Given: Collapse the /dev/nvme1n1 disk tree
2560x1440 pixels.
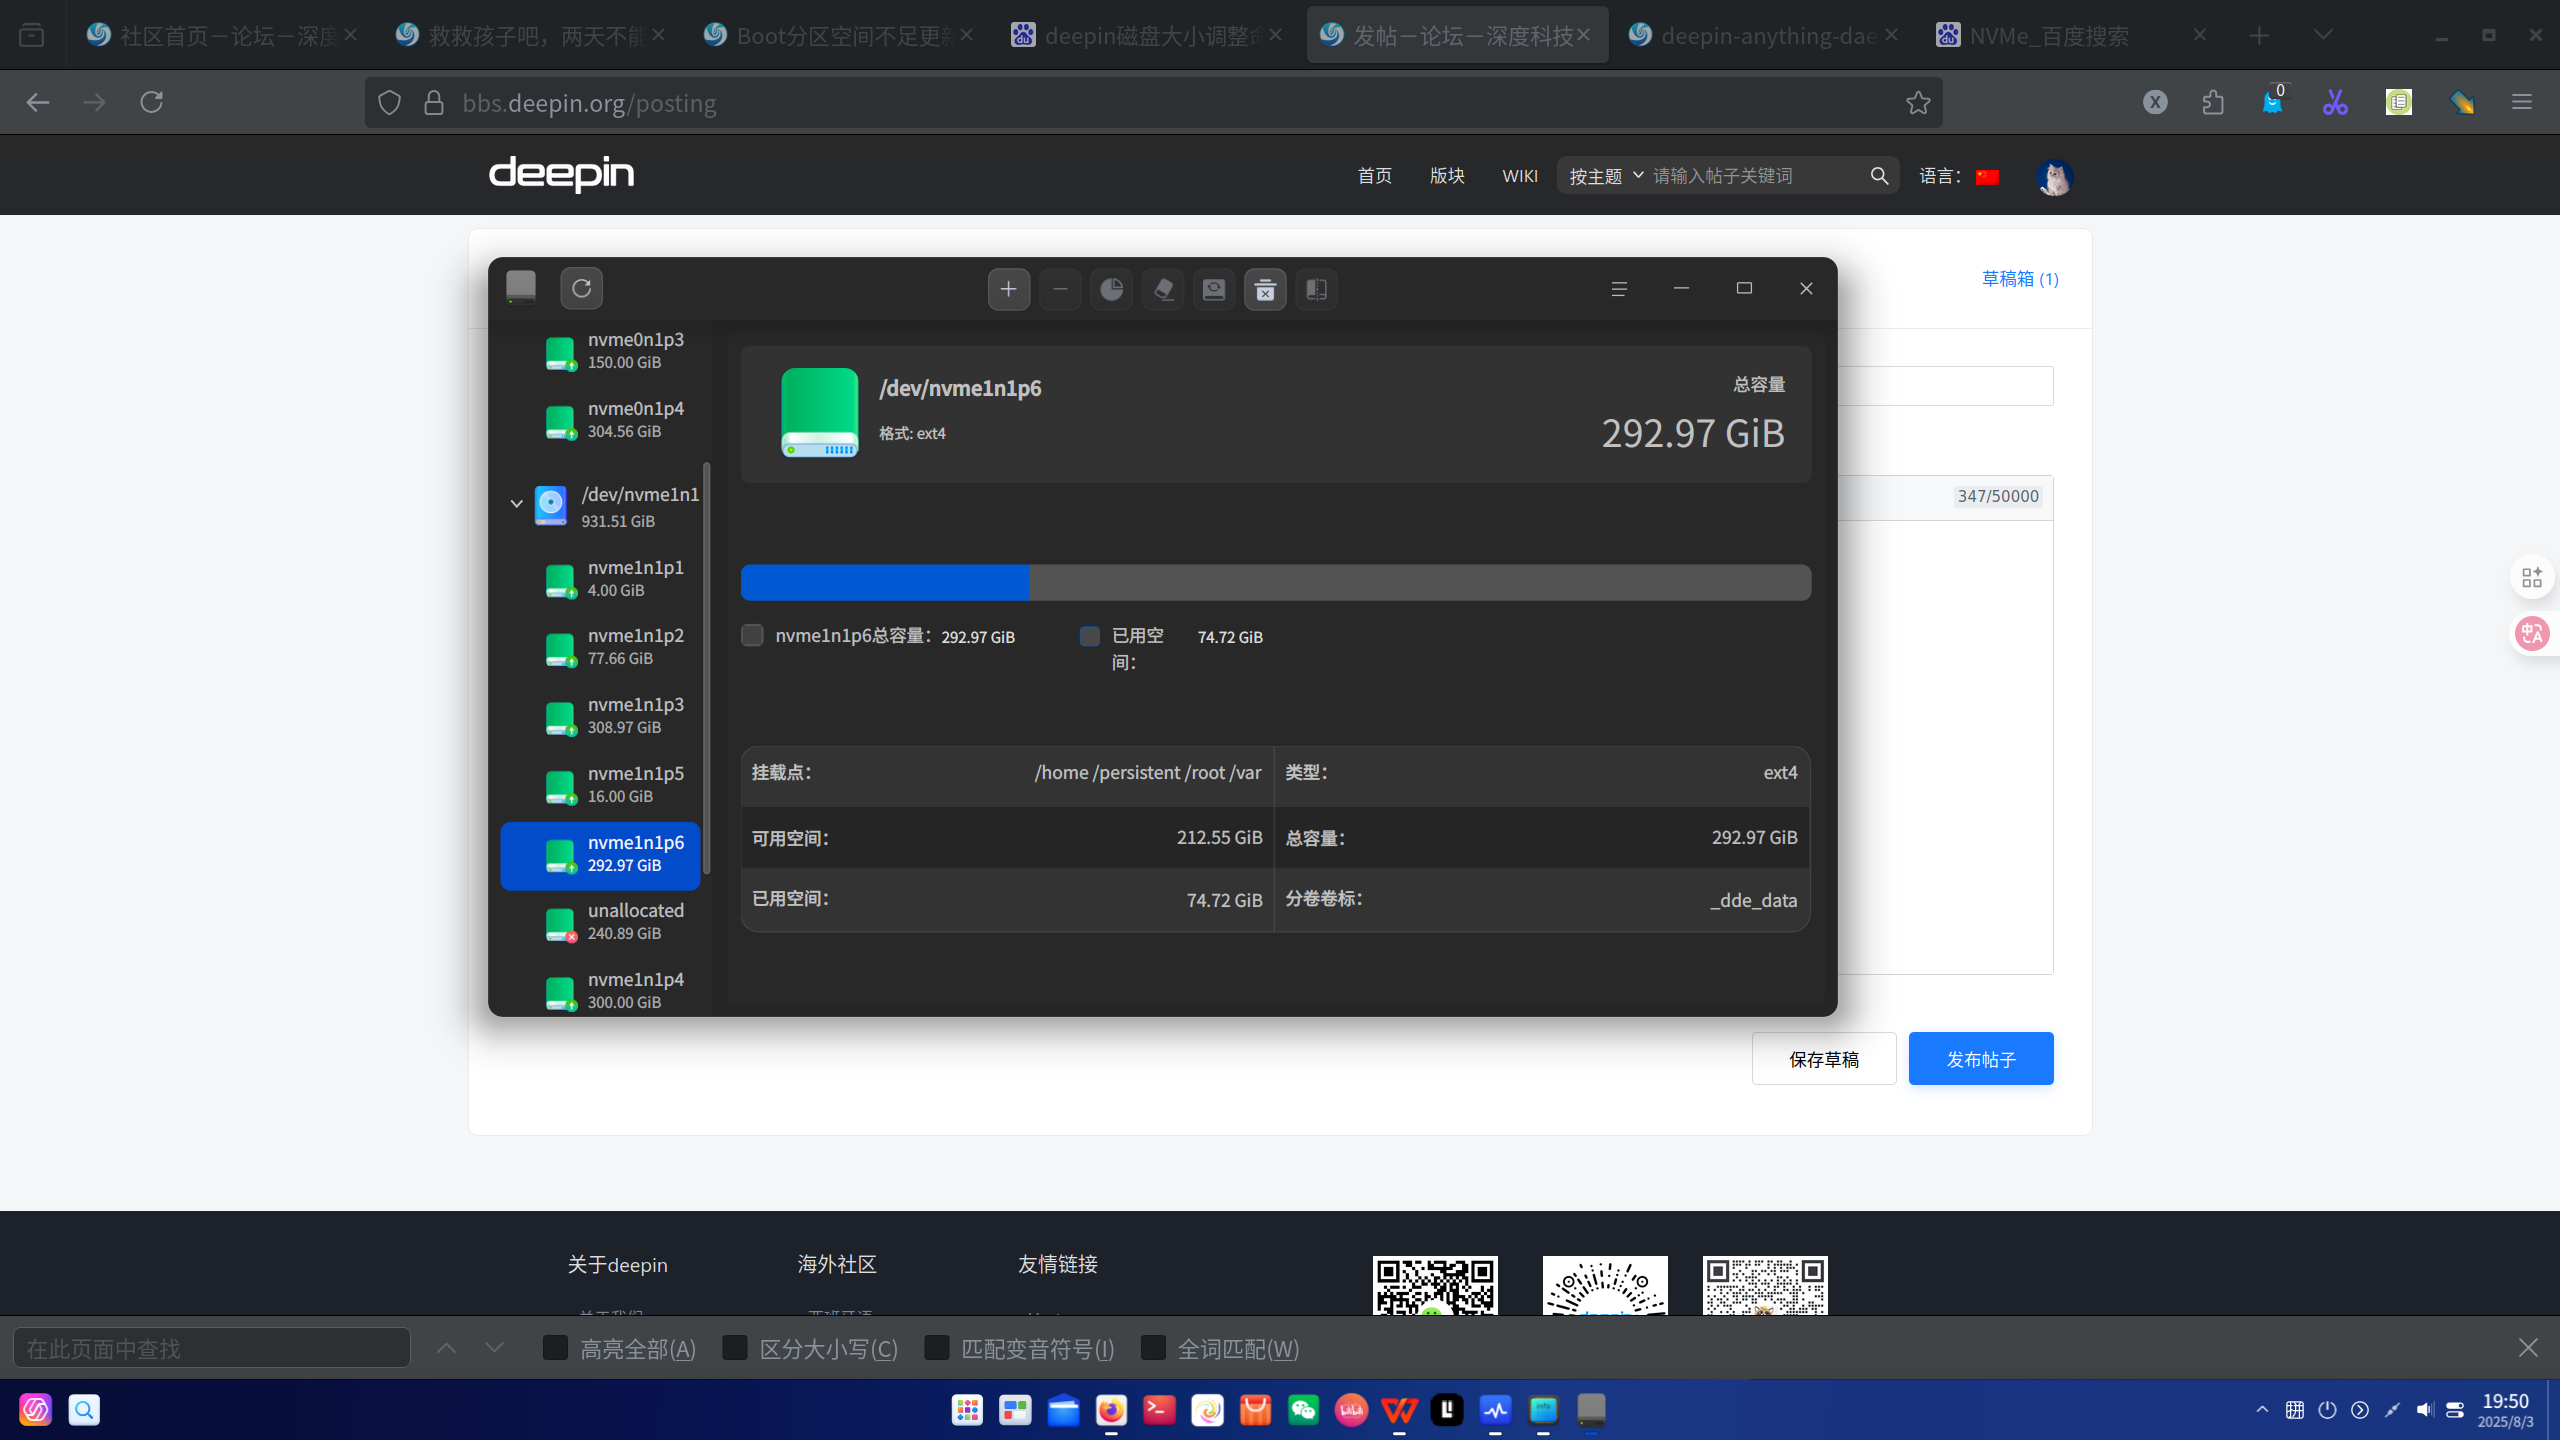Looking at the screenshot, I should pyautogui.click(x=516, y=503).
